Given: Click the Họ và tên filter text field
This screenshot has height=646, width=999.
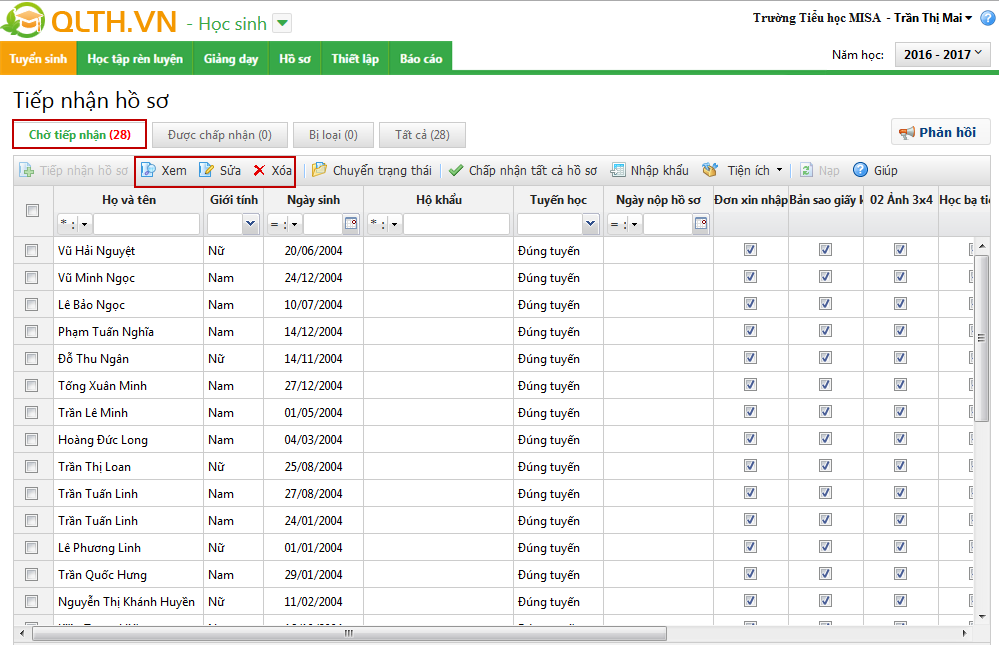Looking at the screenshot, I should 147,224.
